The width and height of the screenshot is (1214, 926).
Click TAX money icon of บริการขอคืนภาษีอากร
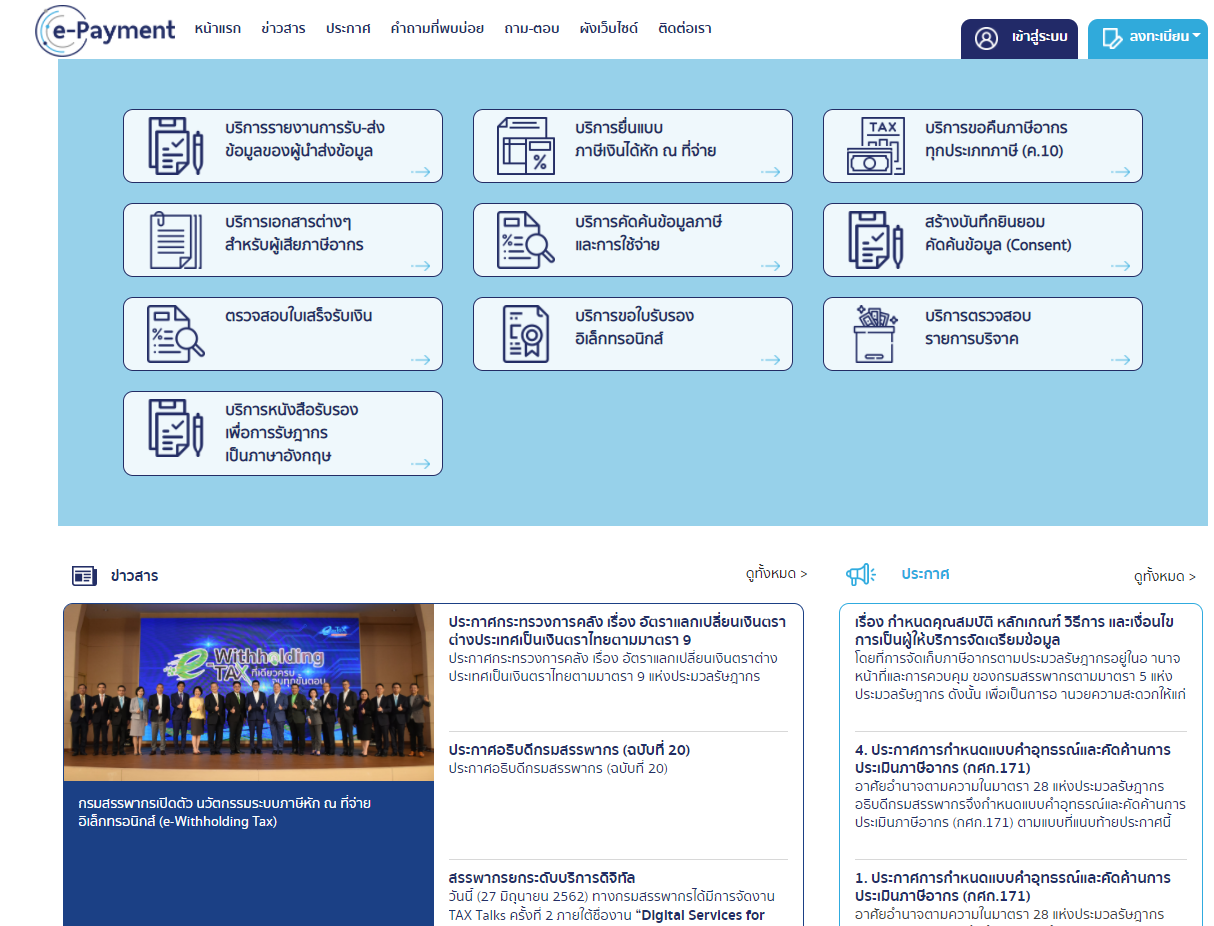pyautogui.click(x=876, y=146)
